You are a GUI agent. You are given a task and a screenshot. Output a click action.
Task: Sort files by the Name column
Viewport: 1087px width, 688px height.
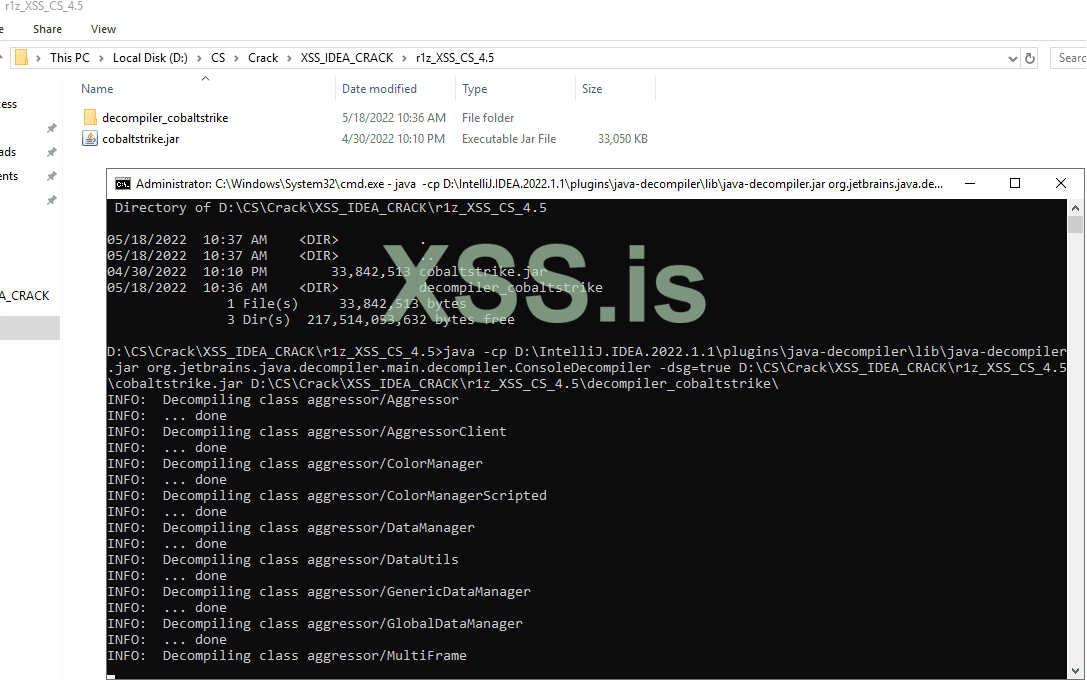click(x=97, y=89)
